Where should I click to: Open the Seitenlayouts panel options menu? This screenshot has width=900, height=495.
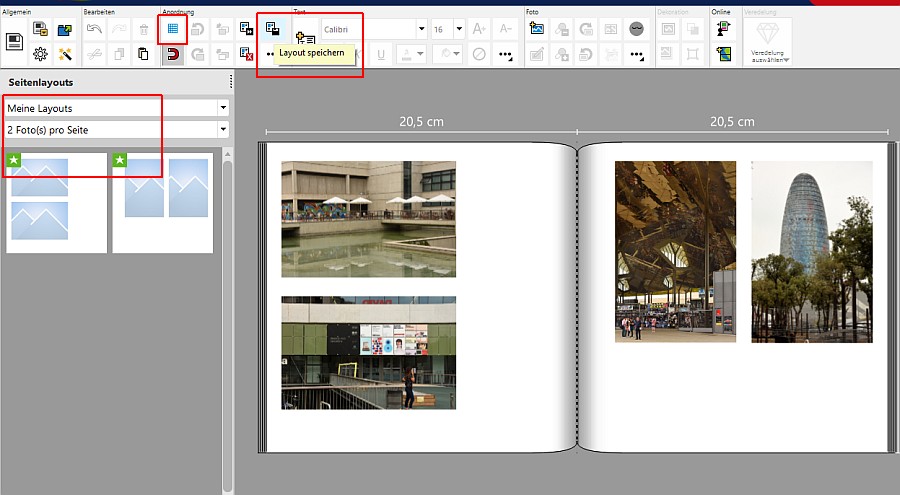coord(231,82)
